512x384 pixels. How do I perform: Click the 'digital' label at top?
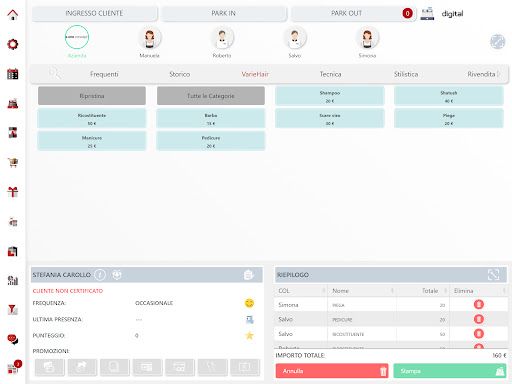pos(452,14)
